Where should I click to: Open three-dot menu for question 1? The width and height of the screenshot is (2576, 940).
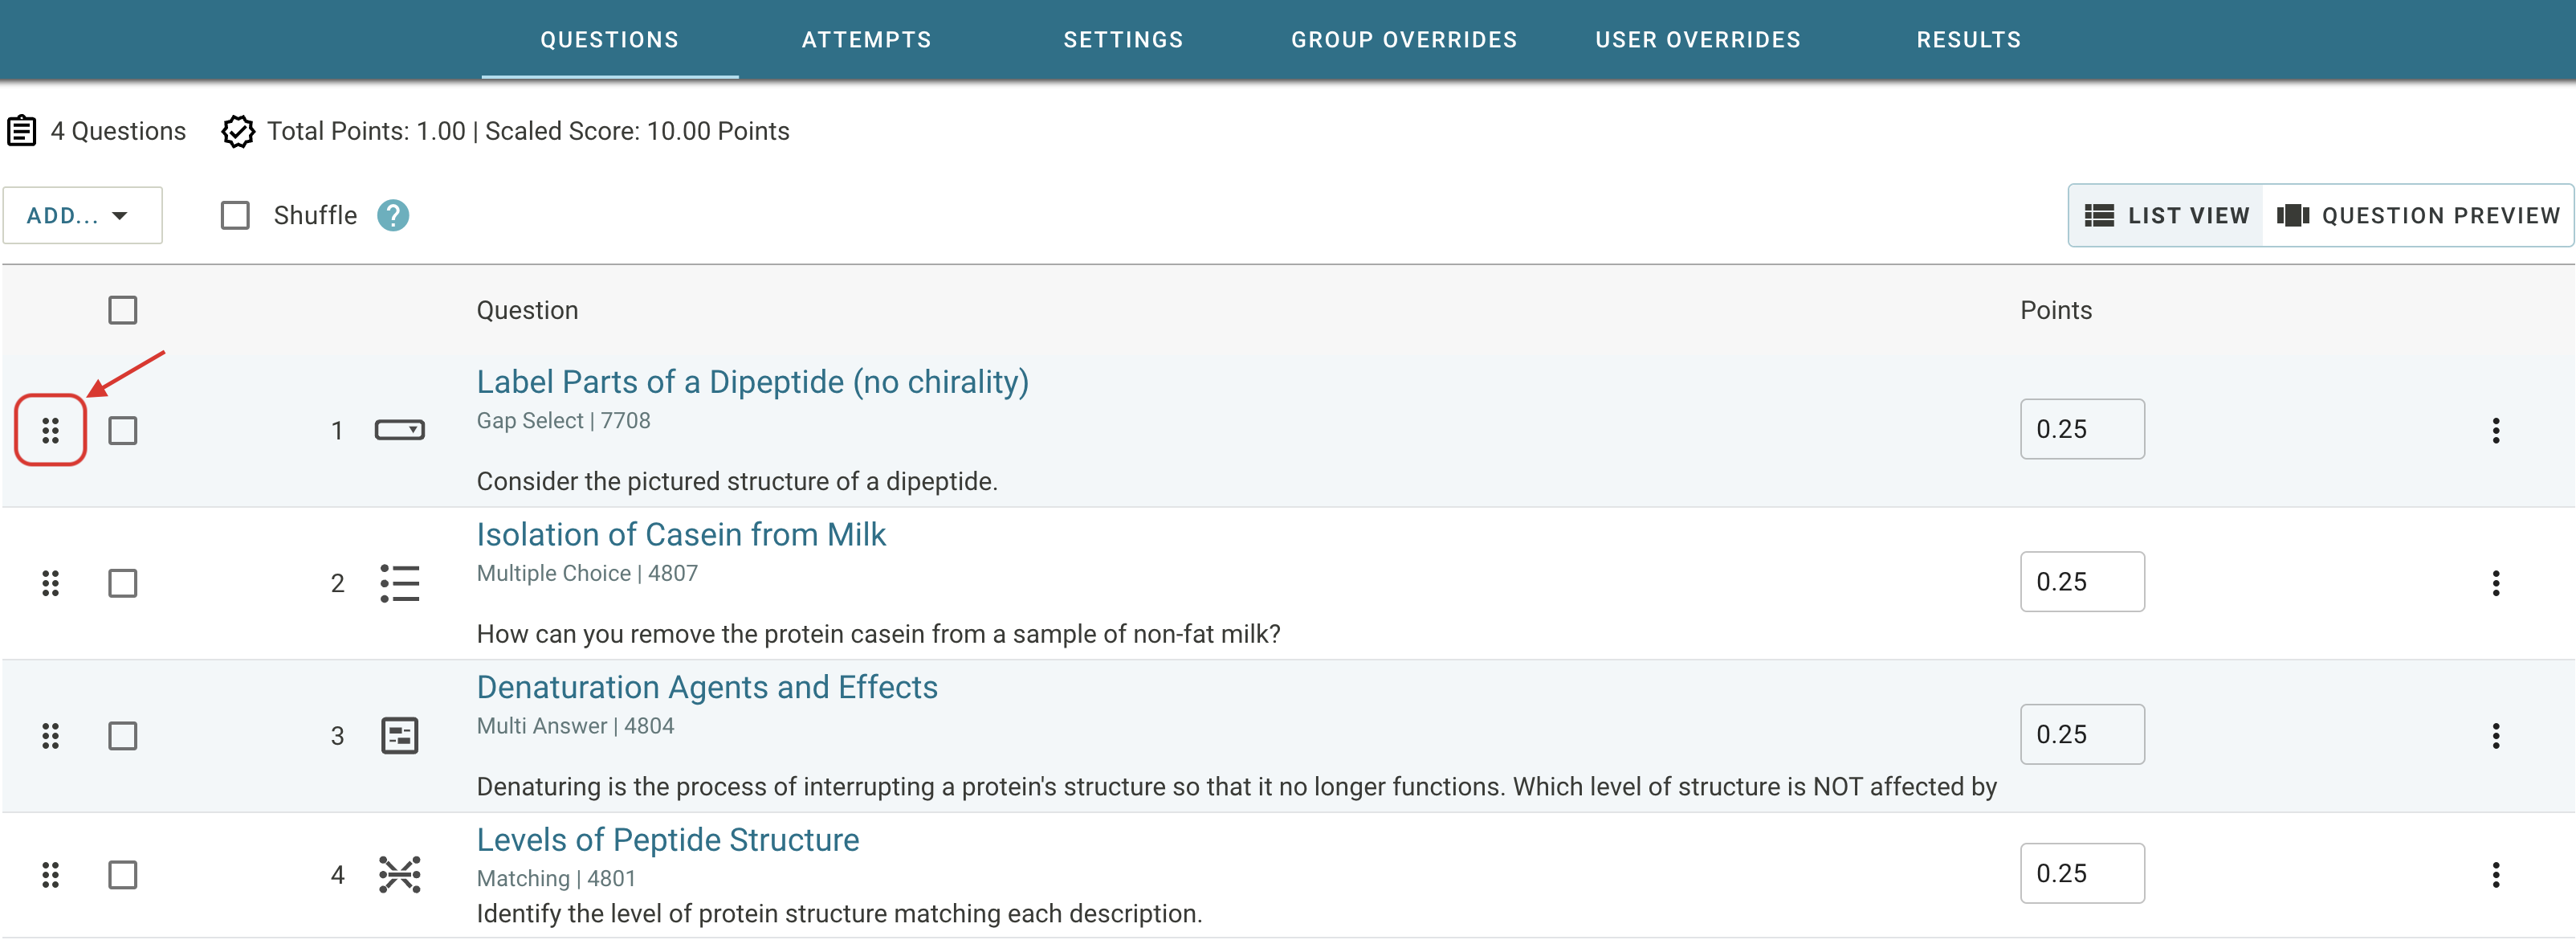tap(2495, 430)
